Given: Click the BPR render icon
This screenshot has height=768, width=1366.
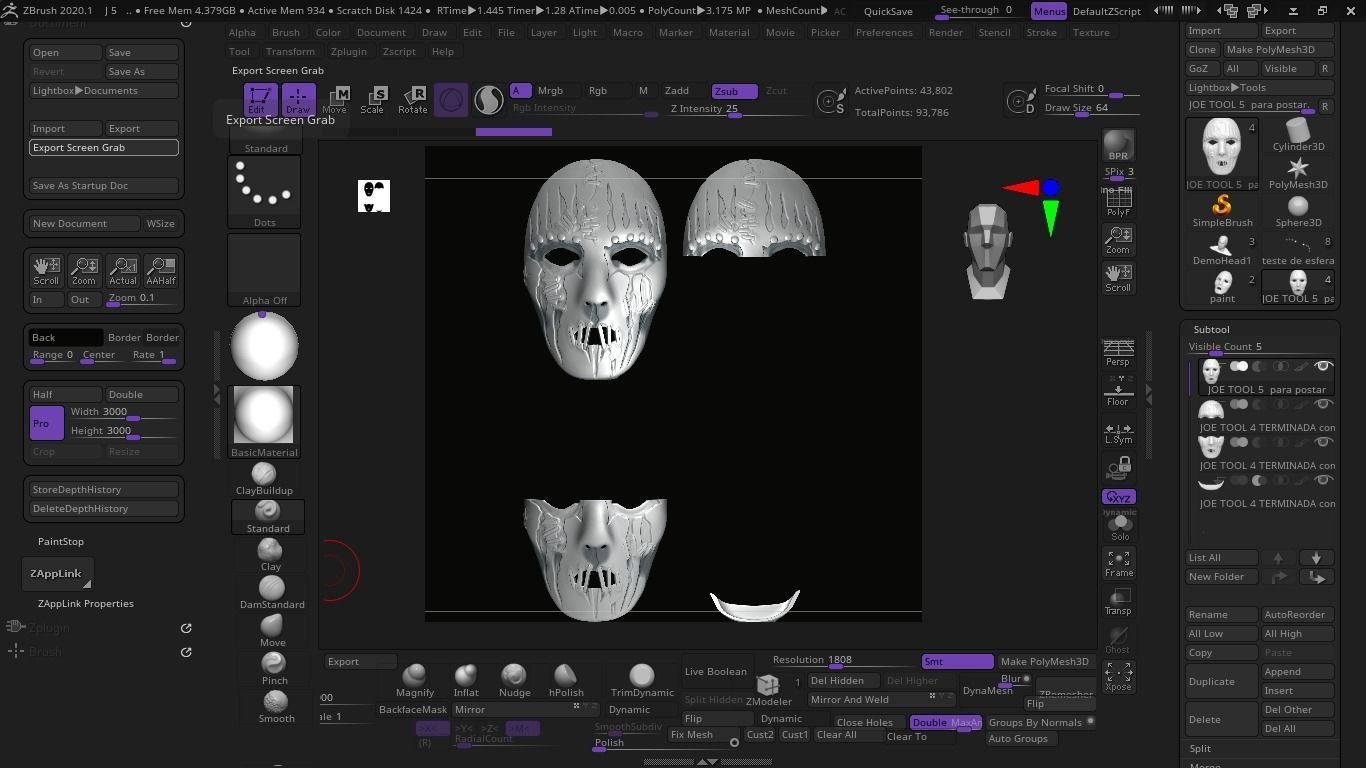Looking at the screenshot, I should tap(1118, 146).
